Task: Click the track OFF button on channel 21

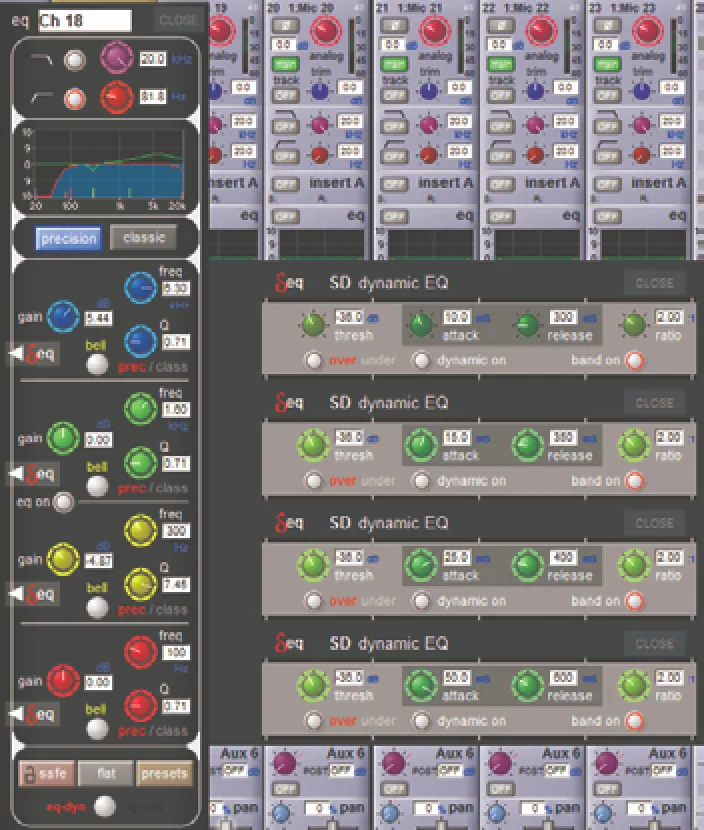Action: pyautogui.click(x=394, y=95)
